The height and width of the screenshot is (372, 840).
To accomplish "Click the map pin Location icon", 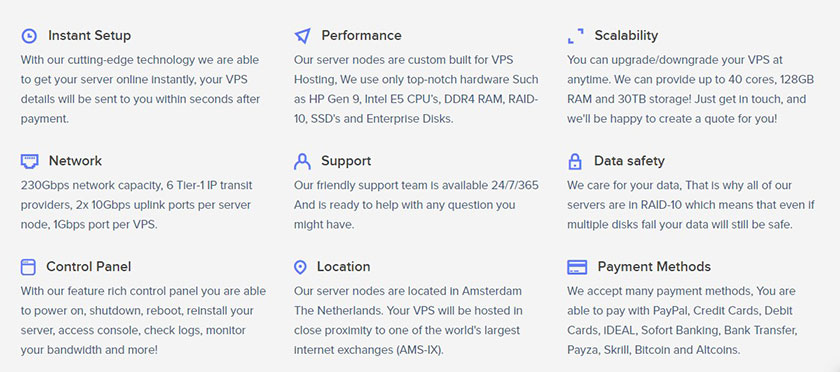I will coord(301,267).
